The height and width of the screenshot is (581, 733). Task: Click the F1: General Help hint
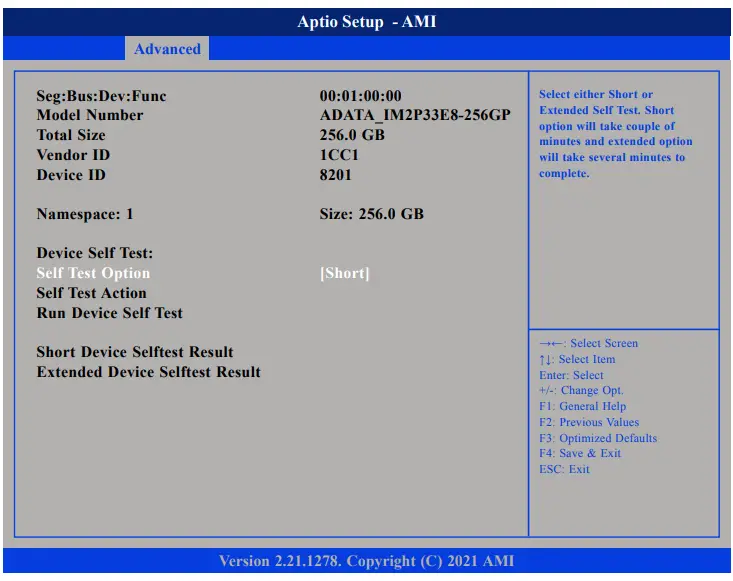click(582, 406)
